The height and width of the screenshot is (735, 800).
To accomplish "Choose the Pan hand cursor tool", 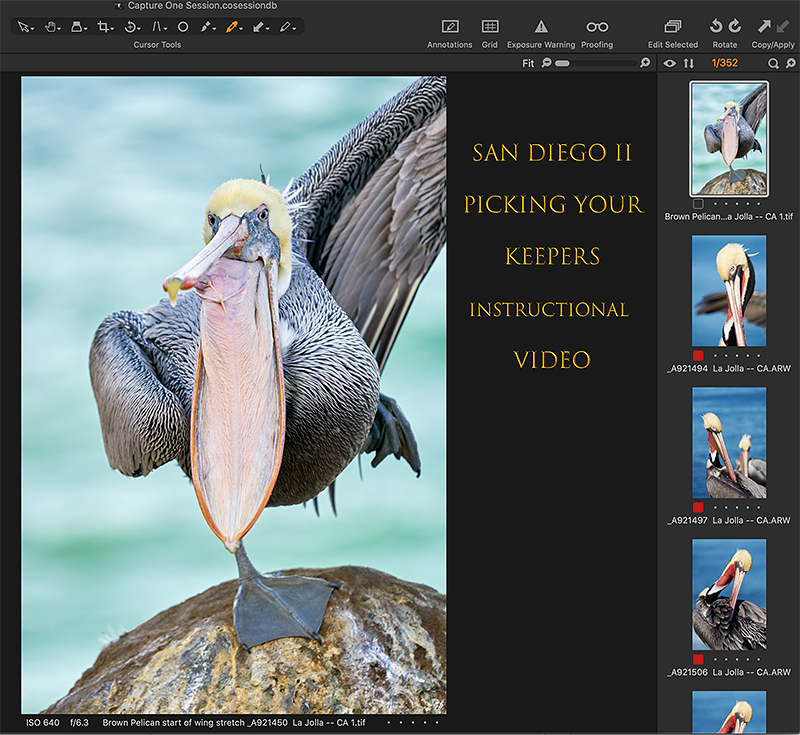I will [x=52, y=27].
